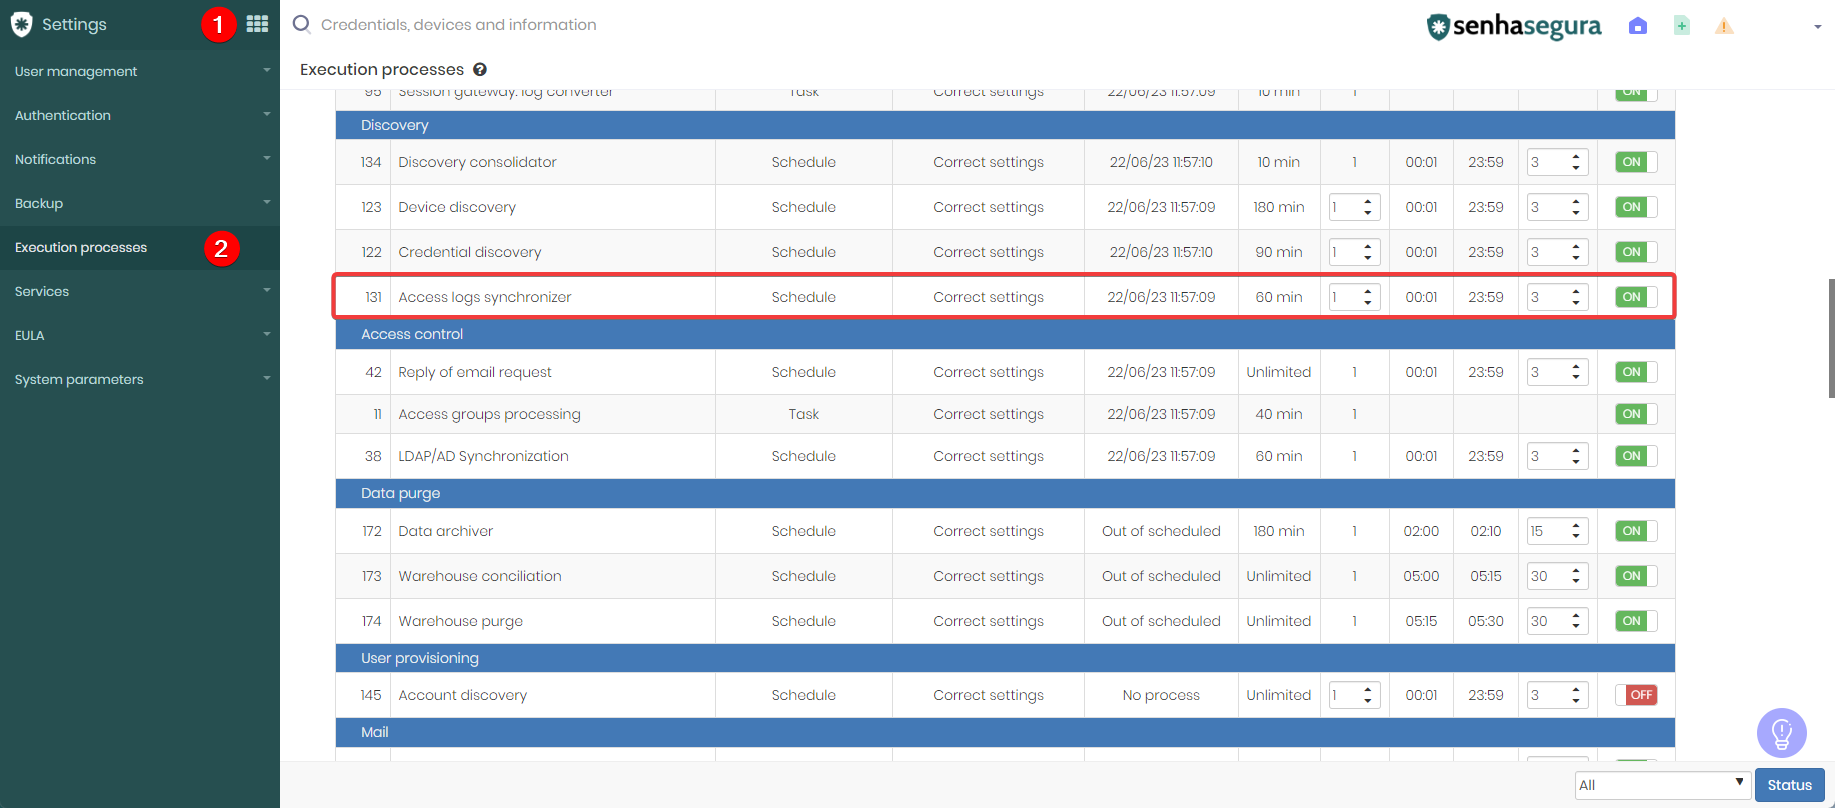
Task: Select 'Warehouse conciliation' process name
Action: (480, 576)
